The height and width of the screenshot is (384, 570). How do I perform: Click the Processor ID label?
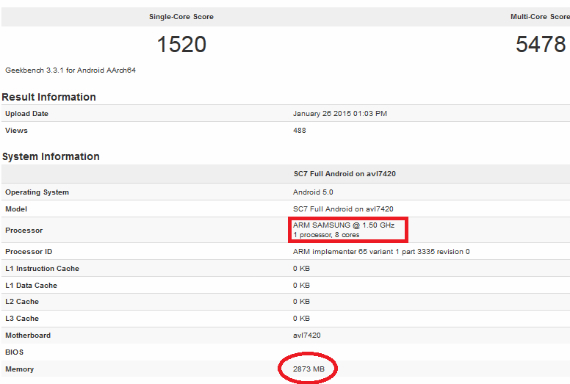(x=29, y=252)
